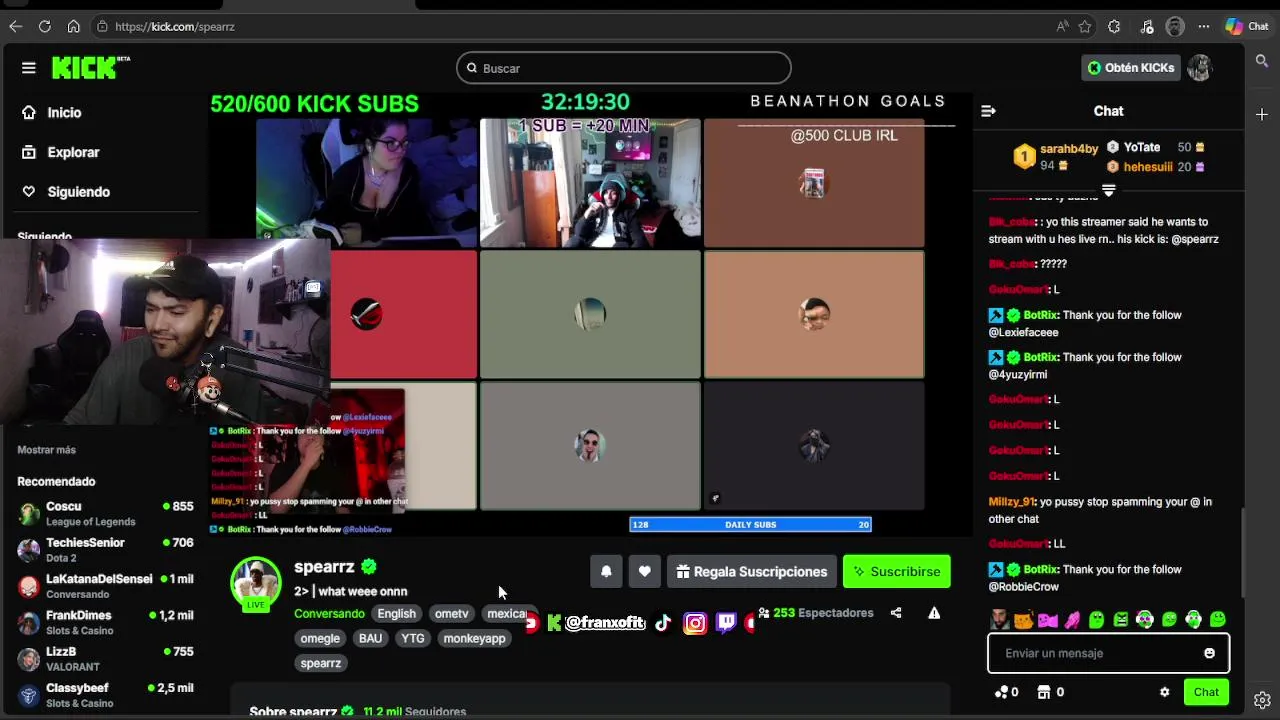Go back with the browser back arrow
The width and height of the screenshot is (1280, 720).
click(16, 26)
